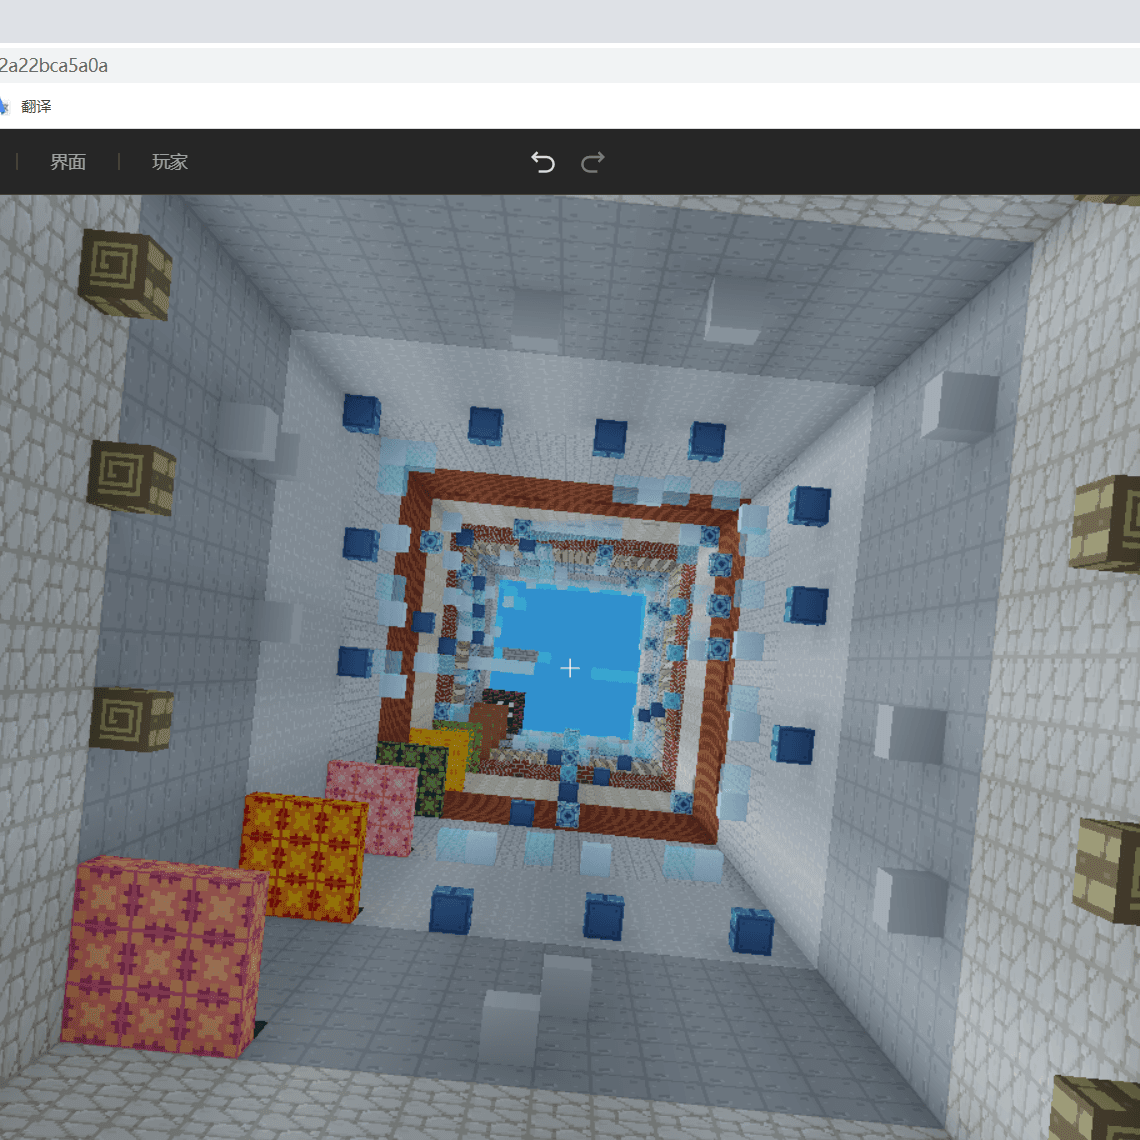This screenshot has height=1140, width=1140.
Task: Open the 界面 menu
Action: (x=68, y=161)
